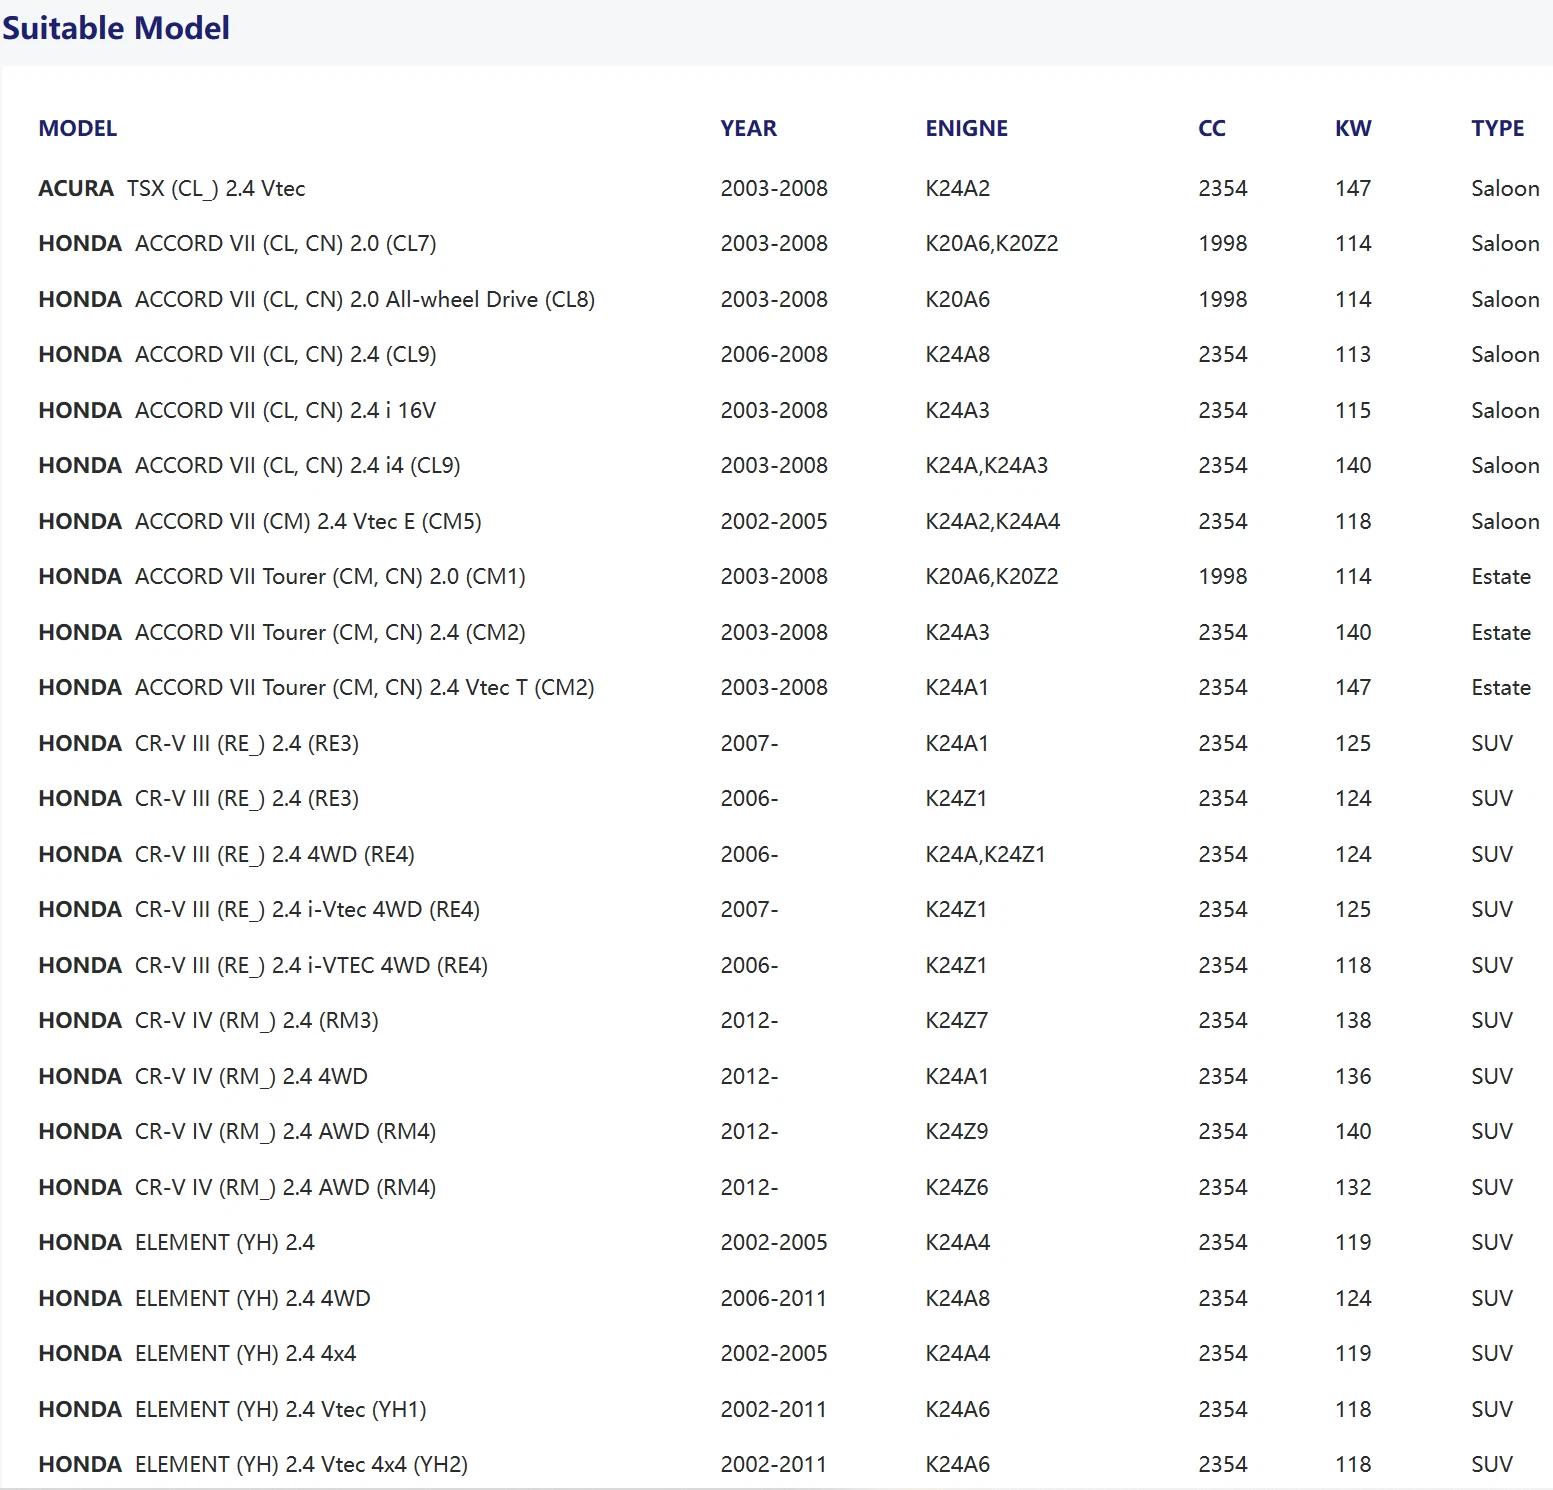Click the YEAR column header
The image size is (1553, 1490).
point(749,128)
